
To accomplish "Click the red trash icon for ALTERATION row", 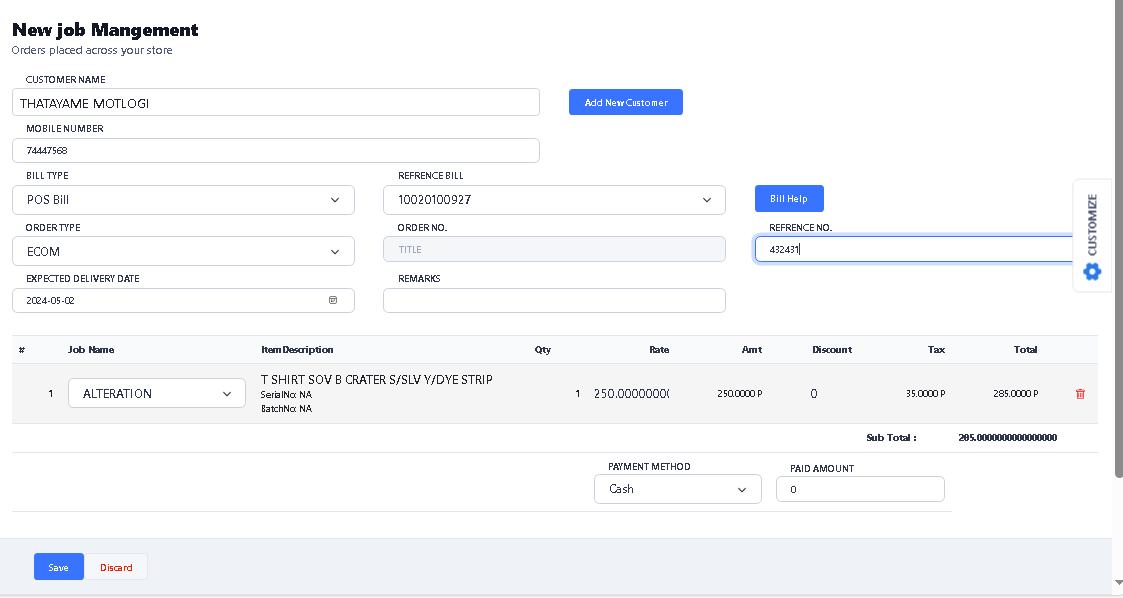I will pyautogui.click(x=1080, y=394).
